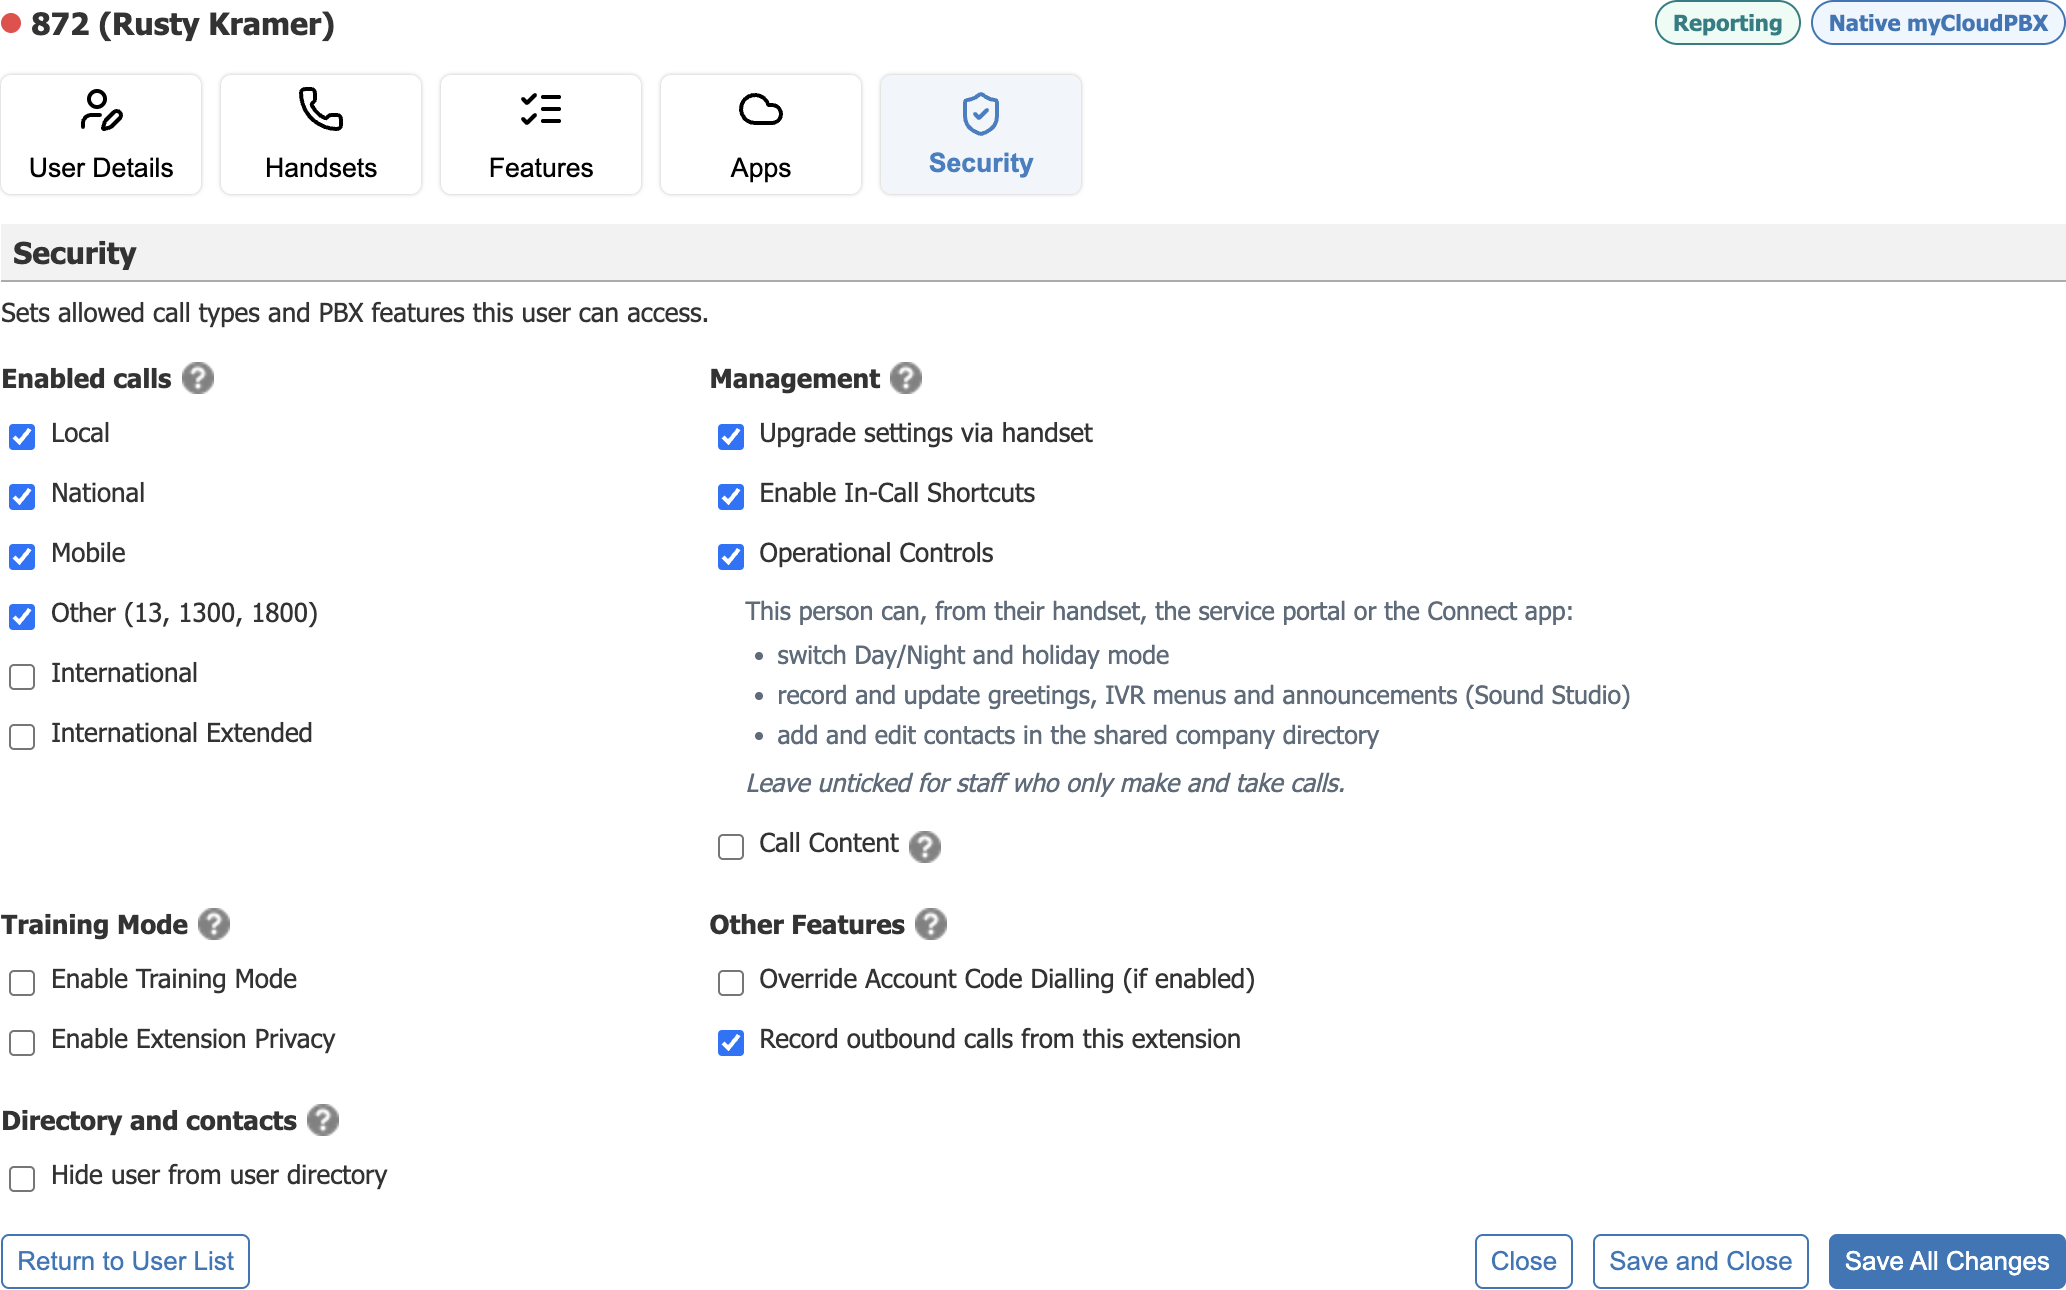The height and width of the screenshot is (1290, 2066).
Task: Go to the Features tab
Action: coord(541,135)
